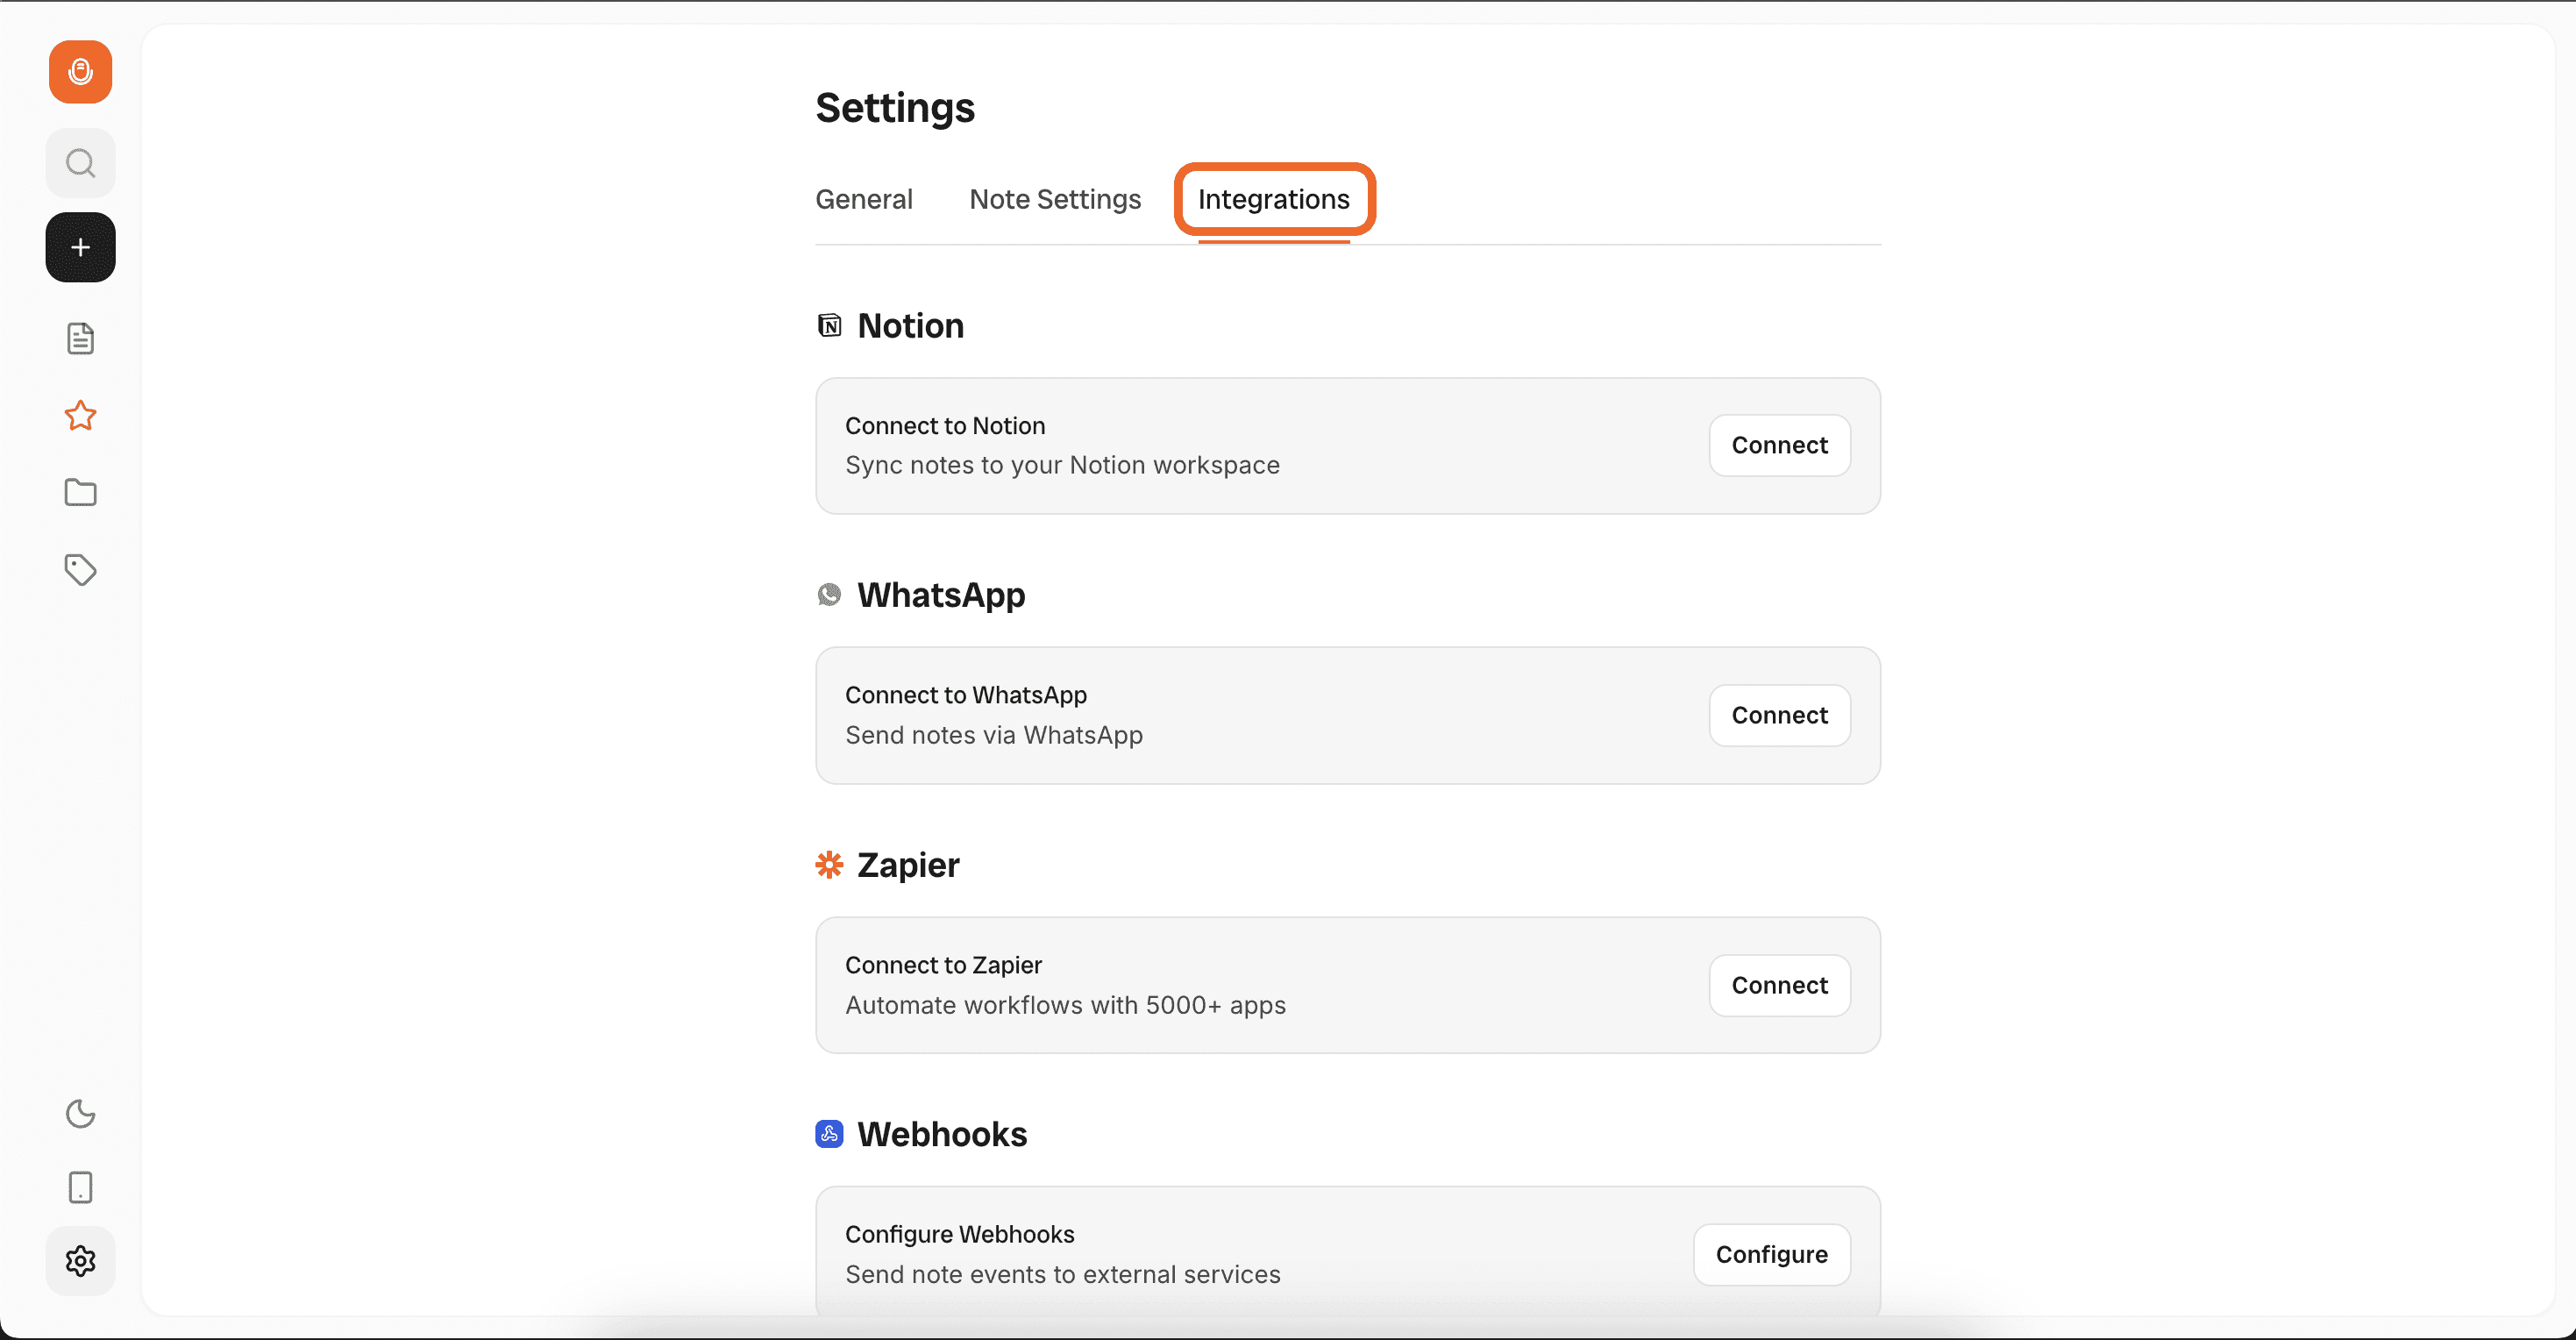Screen dimensions: 2576x1340
Task: Open settings with gear icon
Action: coord(80,1261)
